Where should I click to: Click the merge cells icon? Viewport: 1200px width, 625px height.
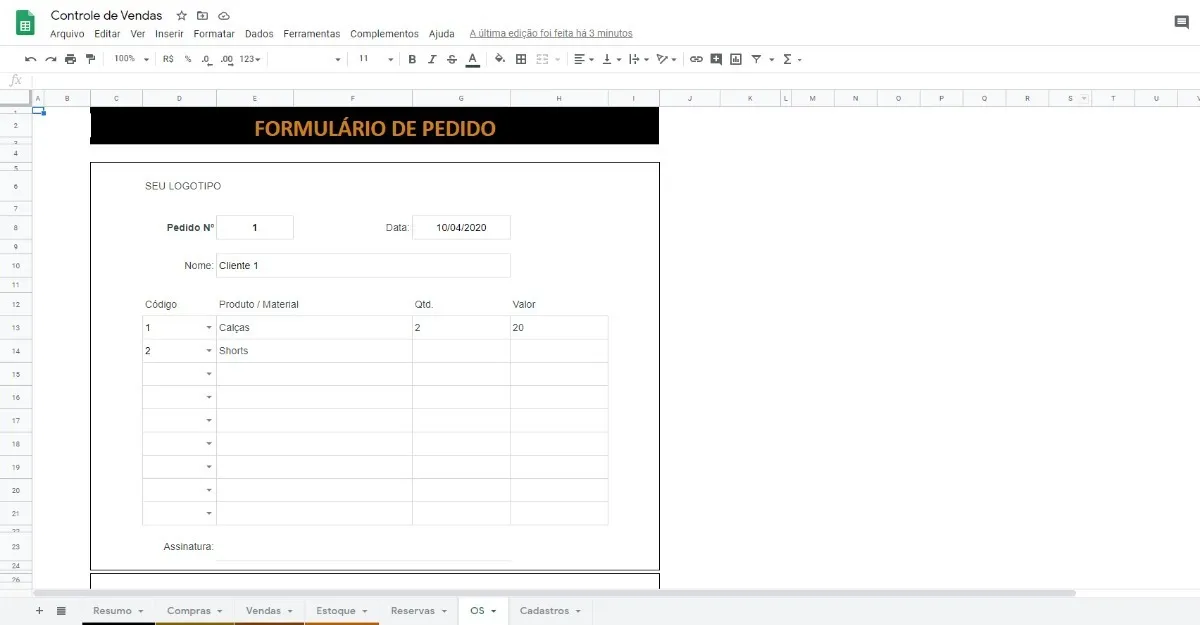coord(542,59)
